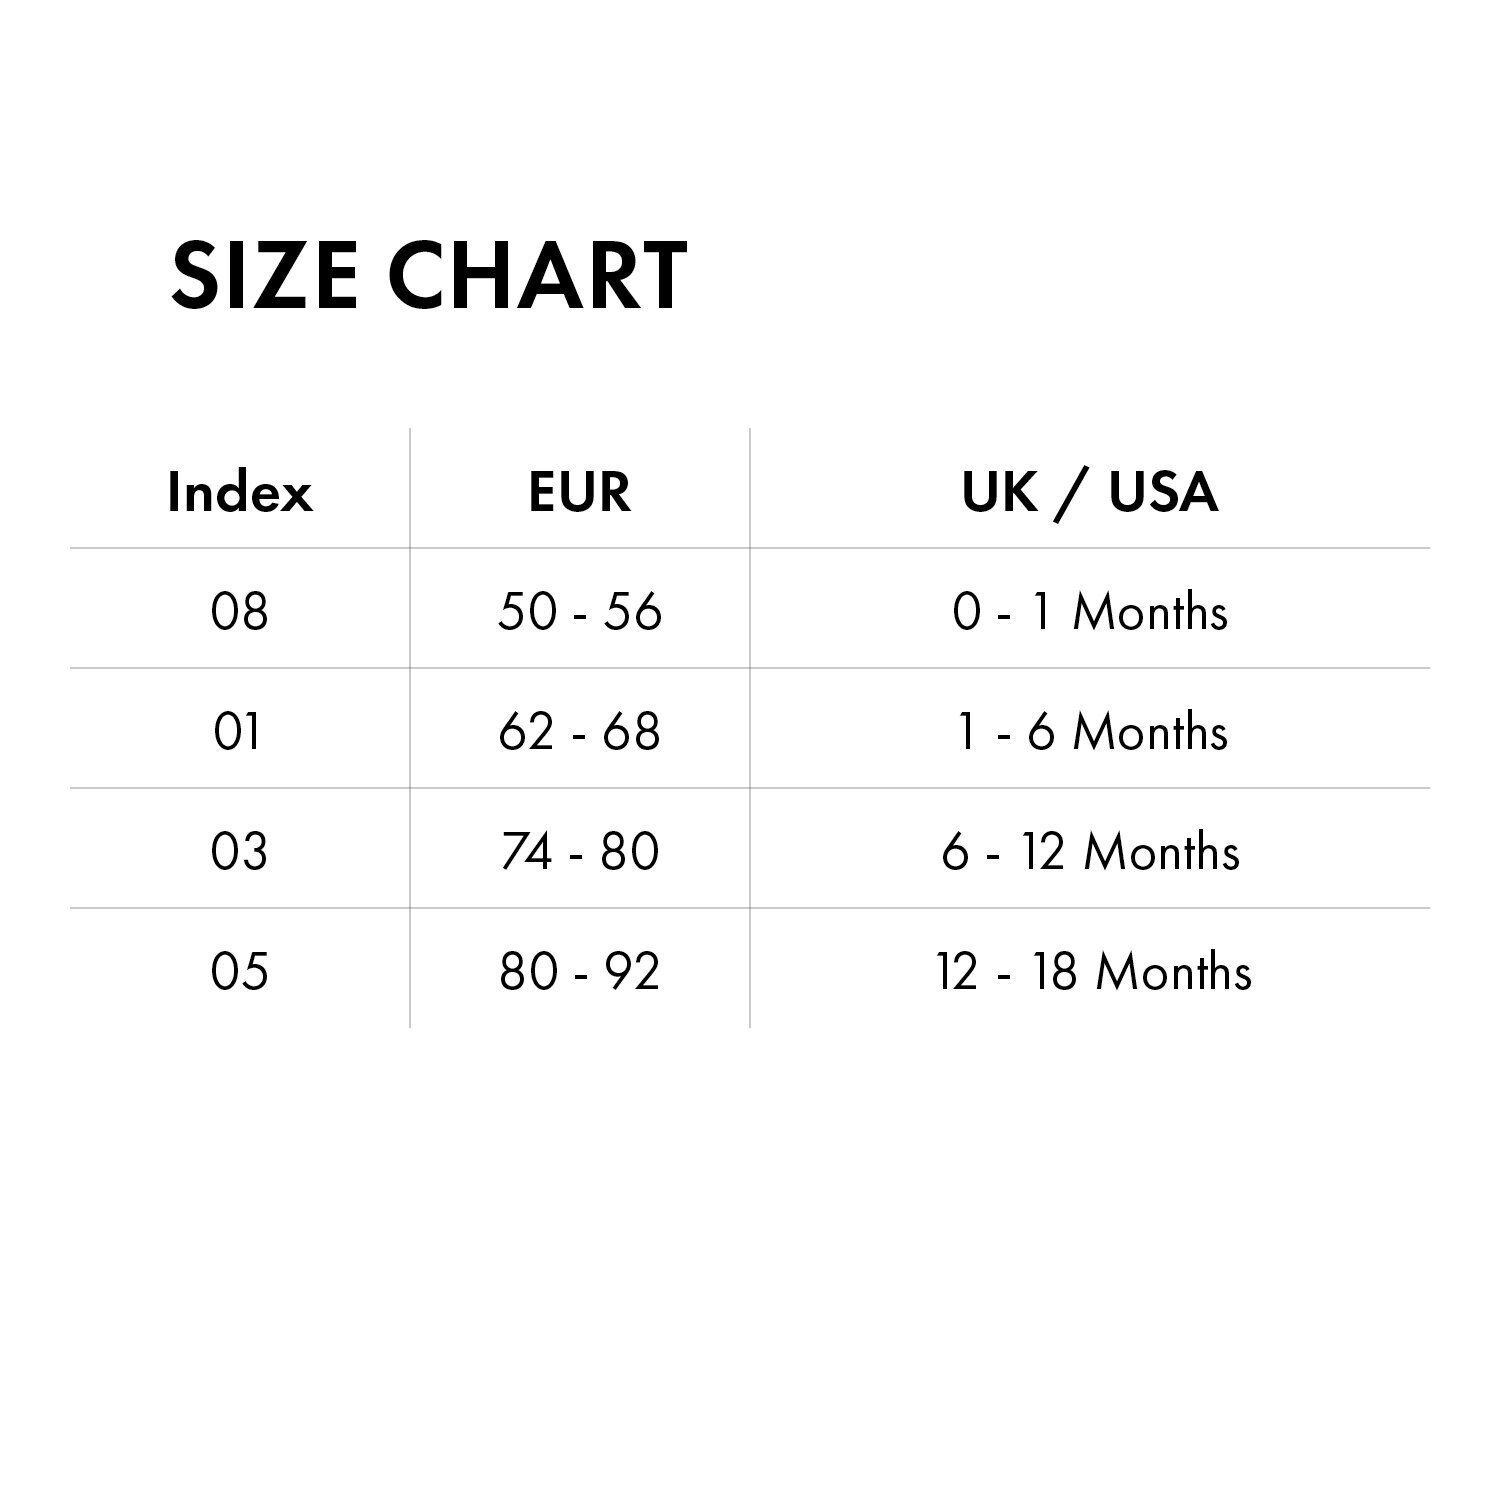This screenshot has height=1500, width=1500.
Task: Select index value 01
Action: click(238, 731)
